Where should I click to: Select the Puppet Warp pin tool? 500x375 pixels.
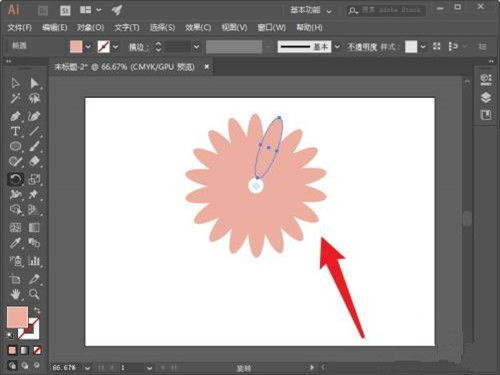pyautogui.click(x=34, y=194)
